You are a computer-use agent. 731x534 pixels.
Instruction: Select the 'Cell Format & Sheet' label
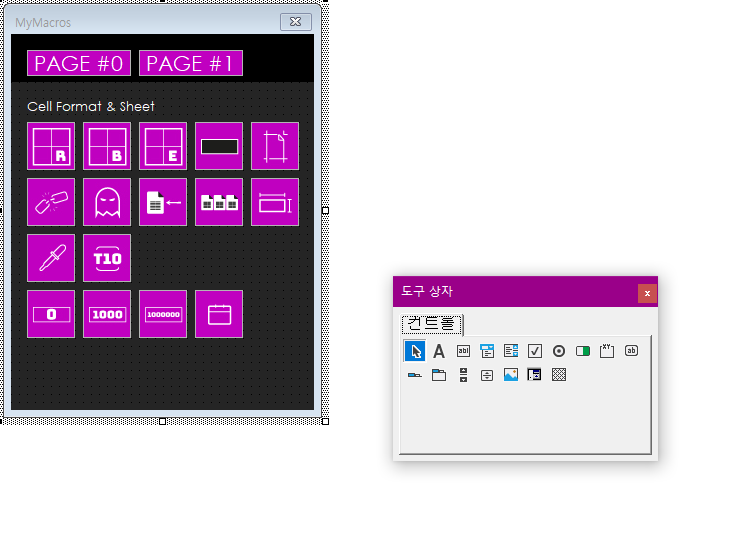point(91,106)
